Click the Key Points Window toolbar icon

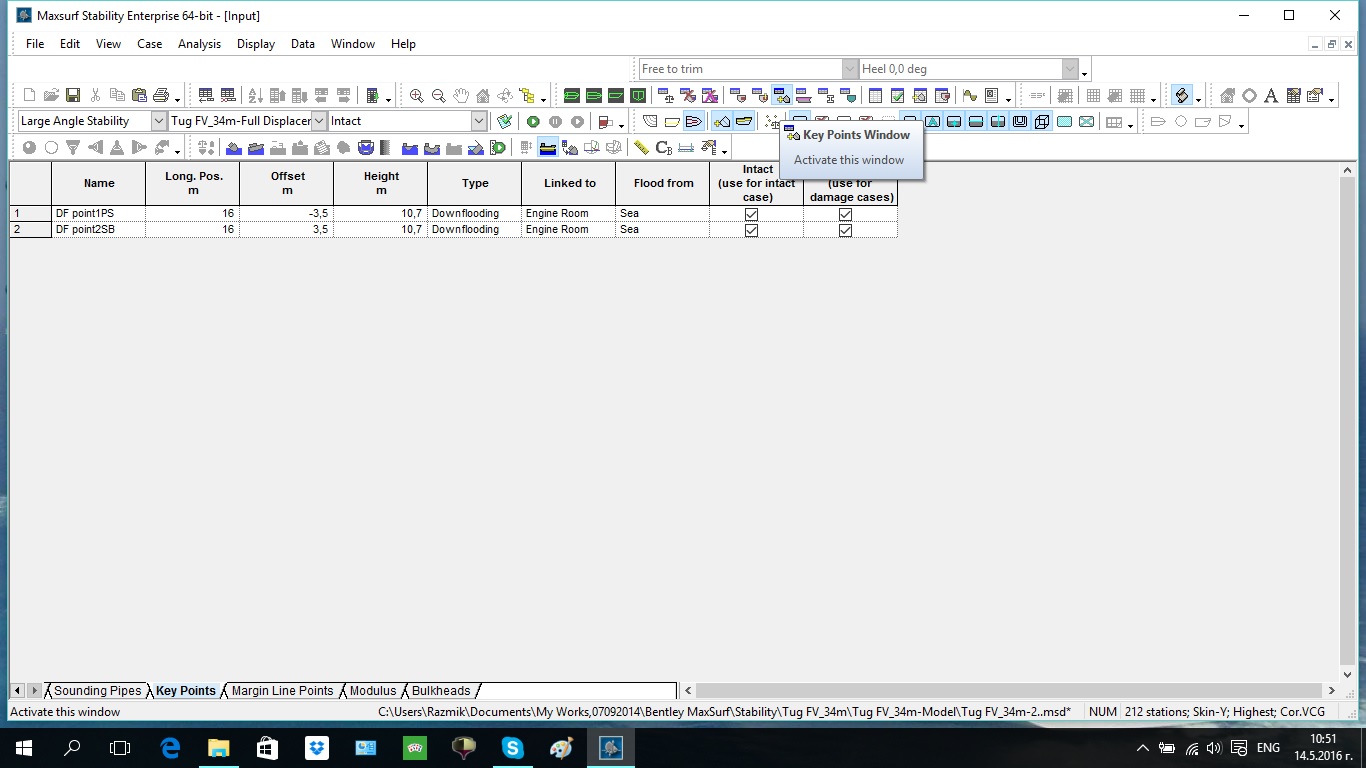point(782,96)
